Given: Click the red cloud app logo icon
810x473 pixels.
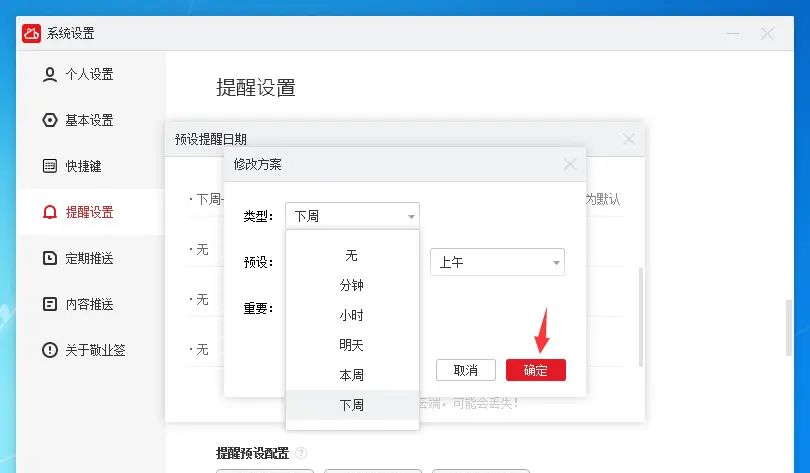Looking at the screenshot, I should (32, 34).
